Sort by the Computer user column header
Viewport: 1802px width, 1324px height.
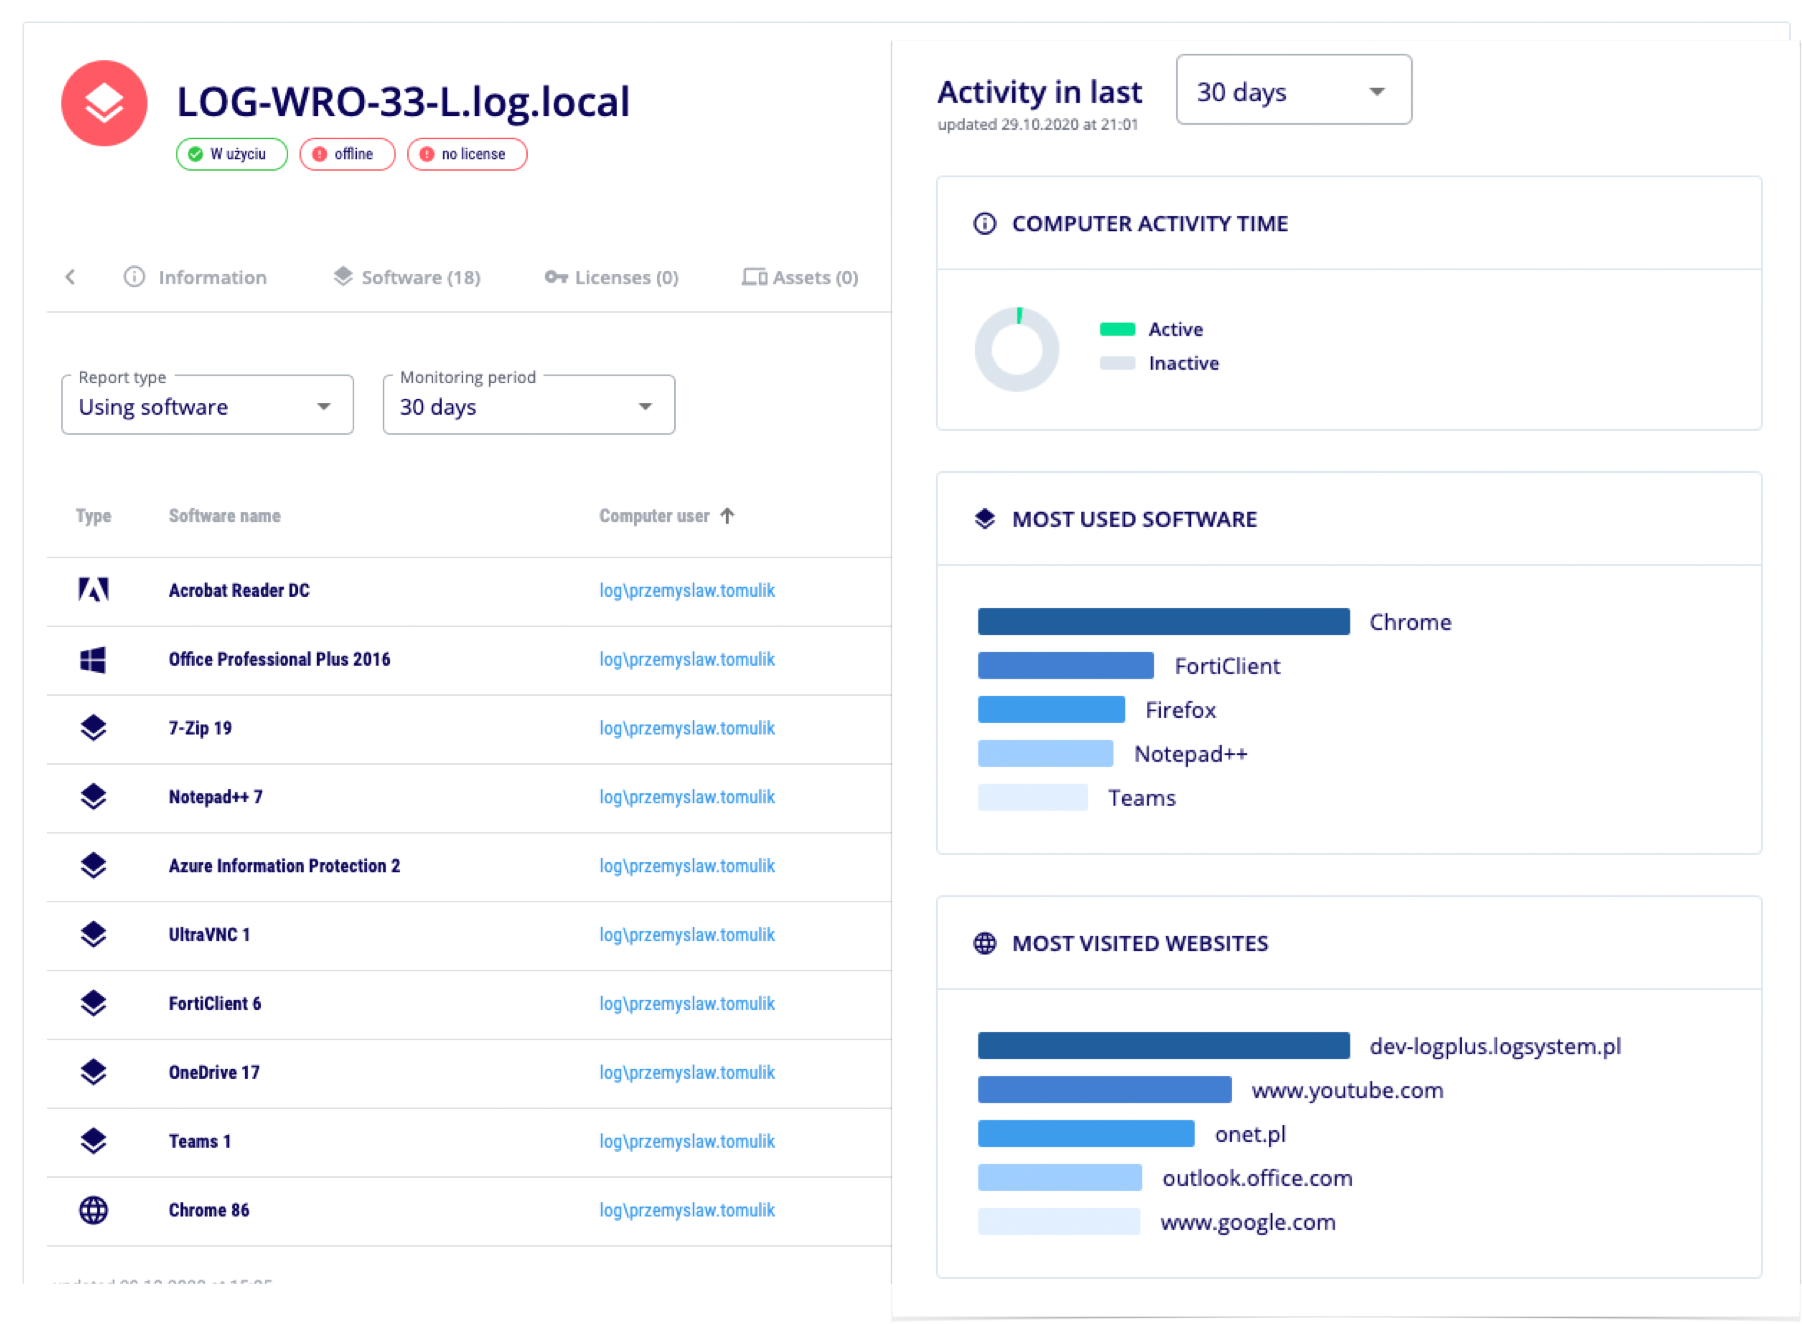coord(654,516)
